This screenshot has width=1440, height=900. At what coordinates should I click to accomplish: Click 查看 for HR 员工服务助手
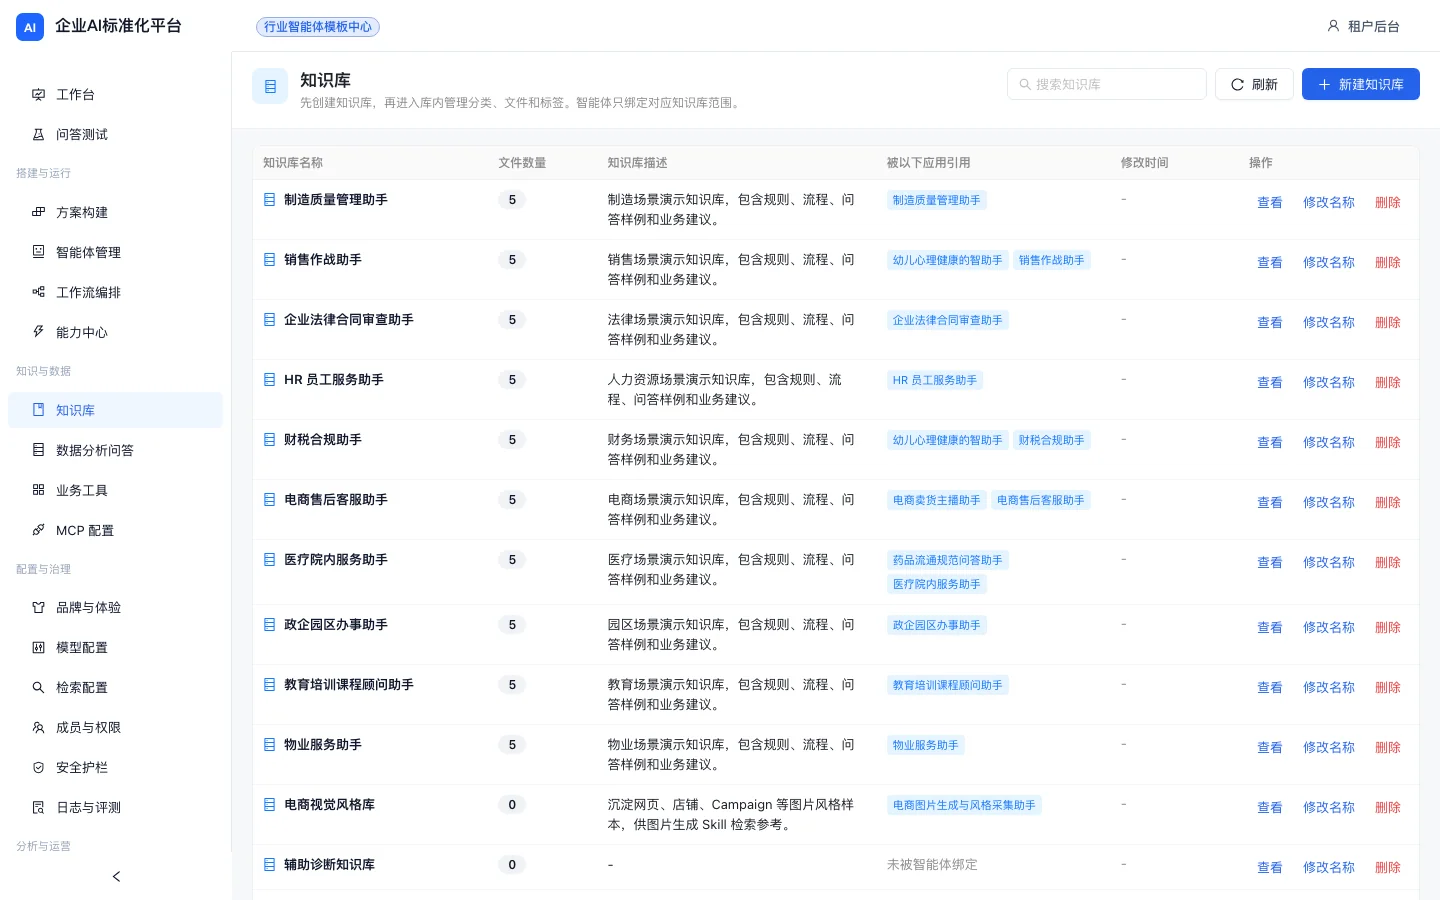click(x=1270, y=382)
